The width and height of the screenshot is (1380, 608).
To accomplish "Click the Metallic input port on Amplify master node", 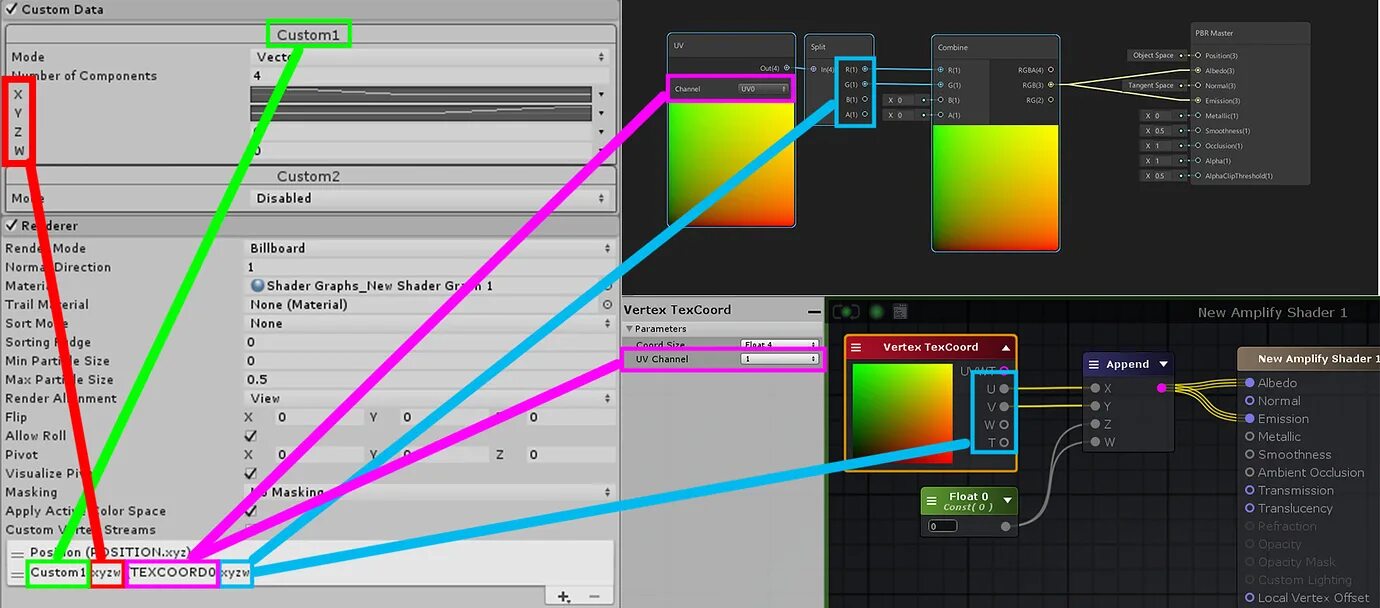I will (1249, 437).
